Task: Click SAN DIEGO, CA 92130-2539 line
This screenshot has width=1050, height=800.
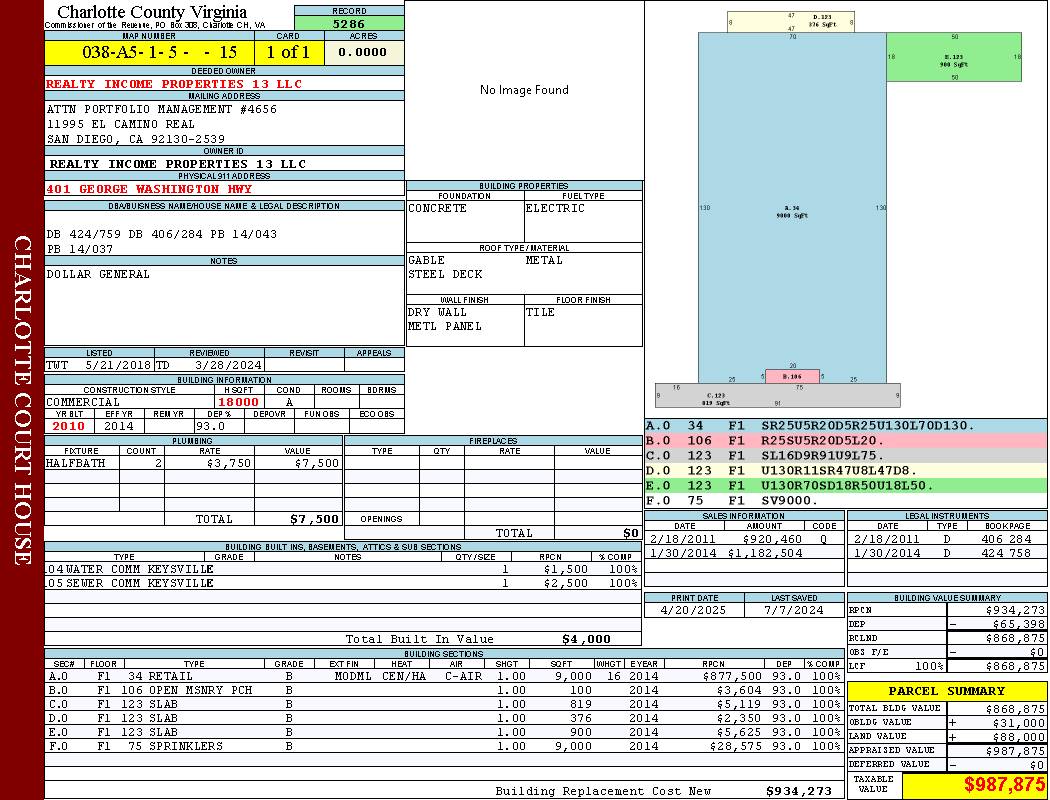Action: pyautogui.click(x=136, y=139)
